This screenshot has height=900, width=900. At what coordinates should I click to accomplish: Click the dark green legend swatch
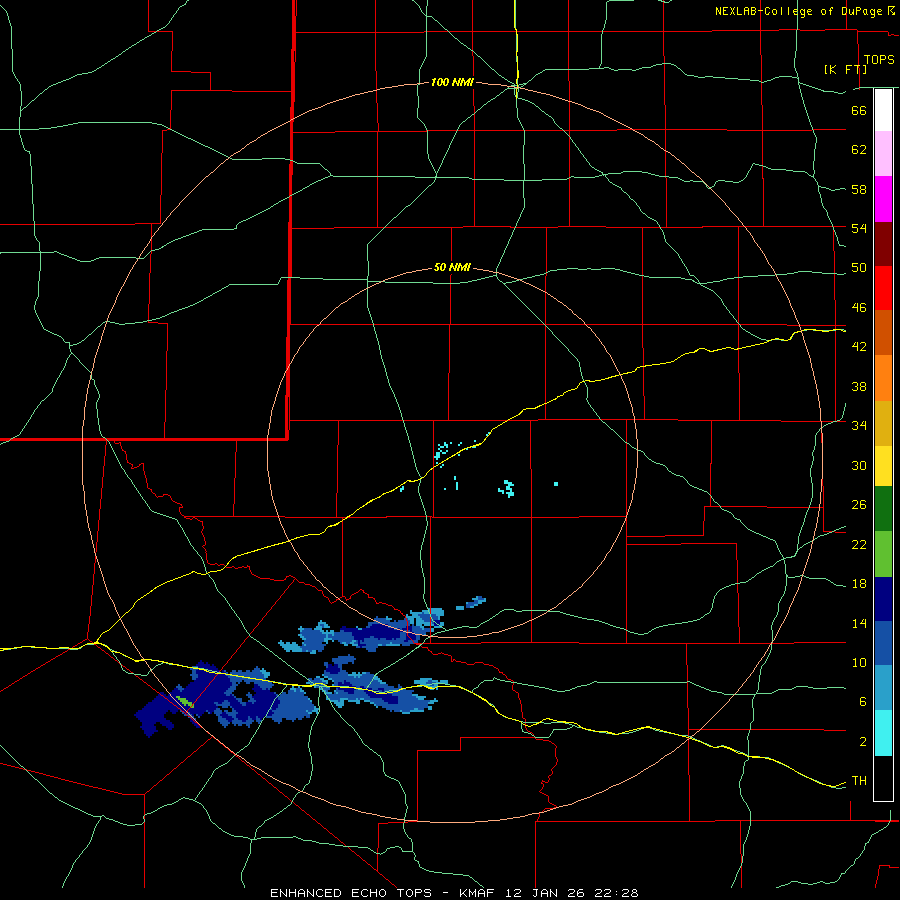(x=883, y=509)
